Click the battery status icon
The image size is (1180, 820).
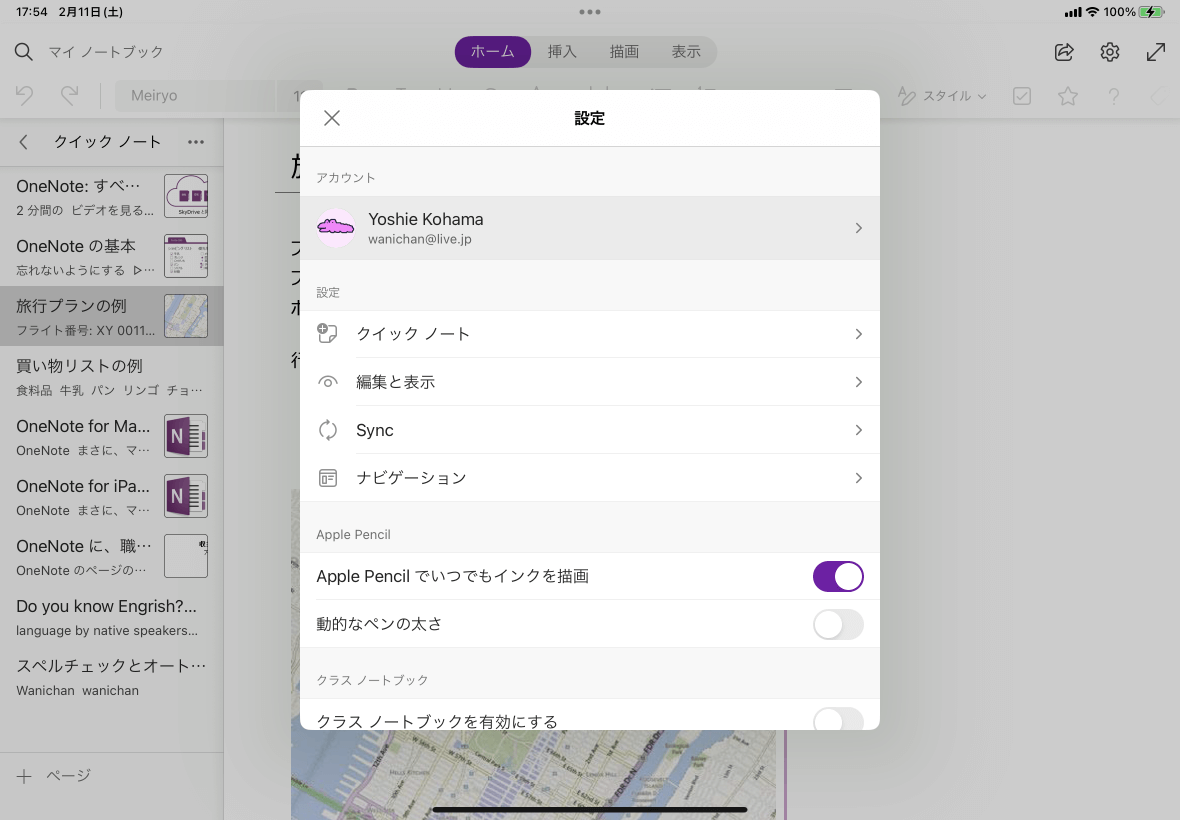(1151, 12)
